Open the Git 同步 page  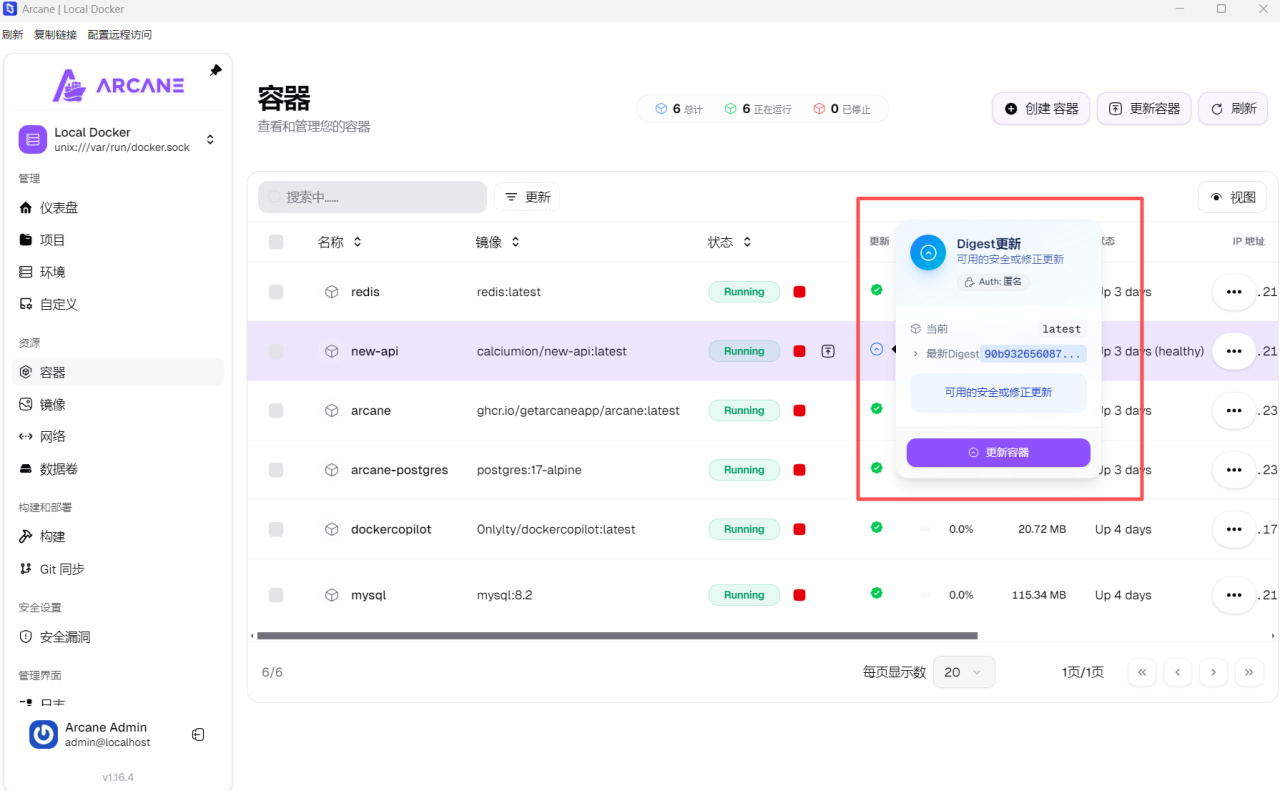tap(118, 569)
